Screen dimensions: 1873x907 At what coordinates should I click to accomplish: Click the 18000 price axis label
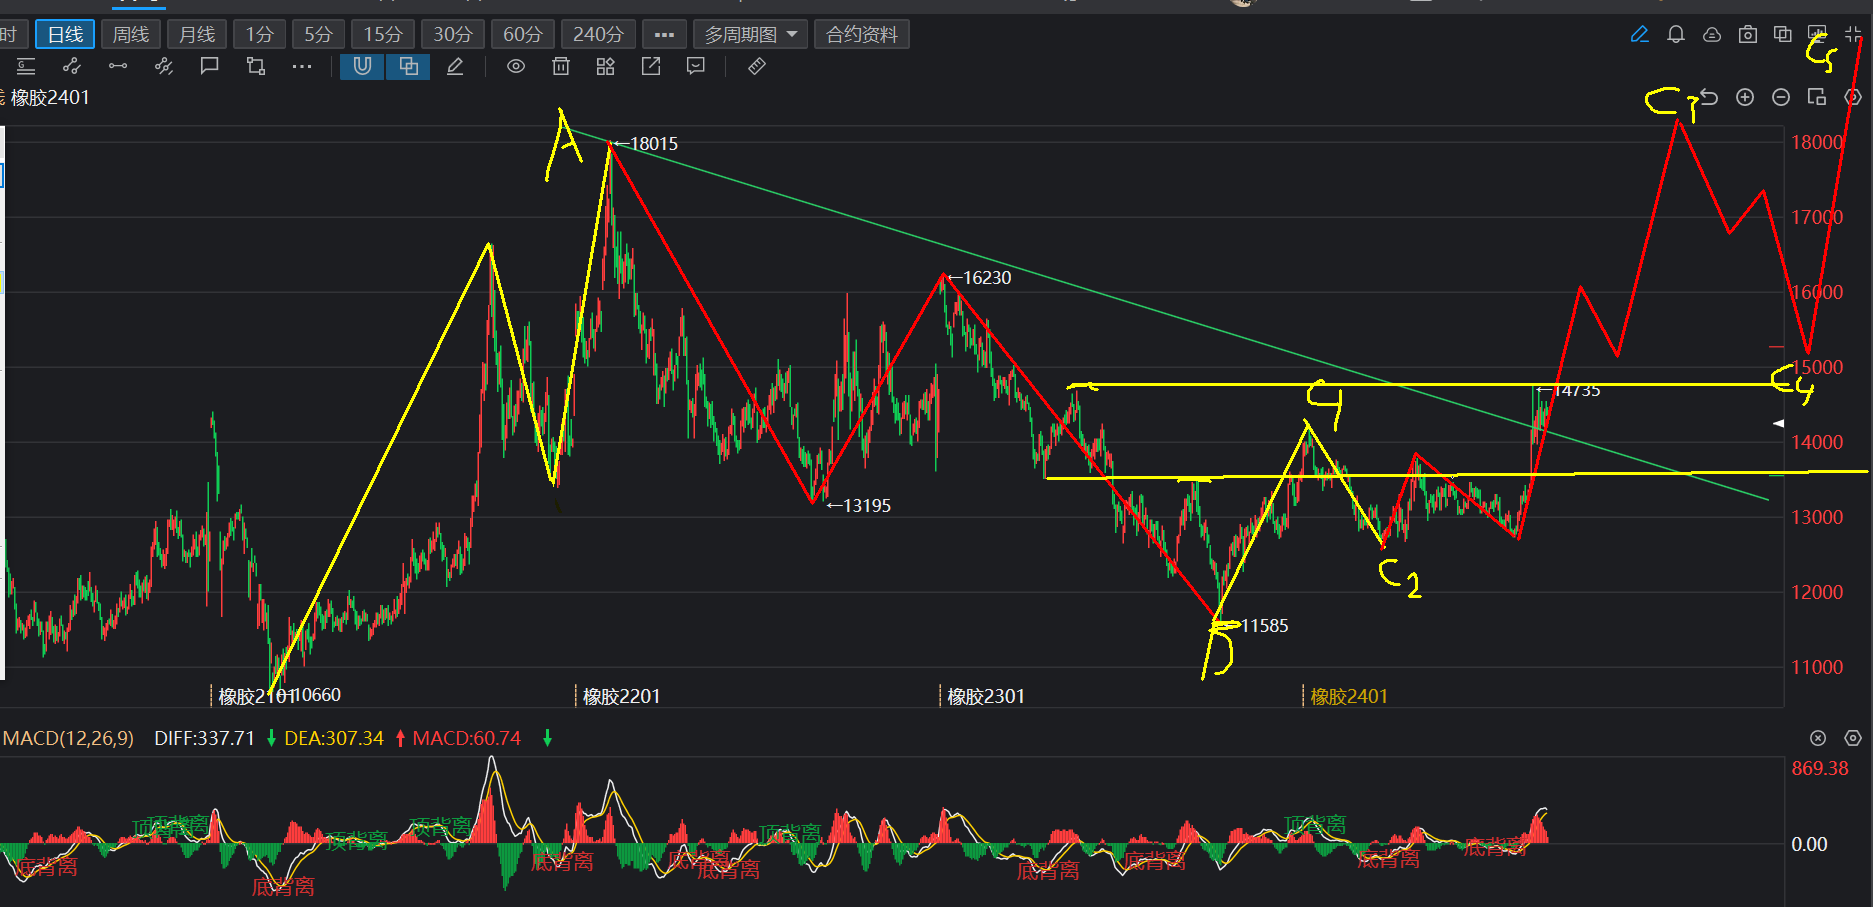[1817, 142]
